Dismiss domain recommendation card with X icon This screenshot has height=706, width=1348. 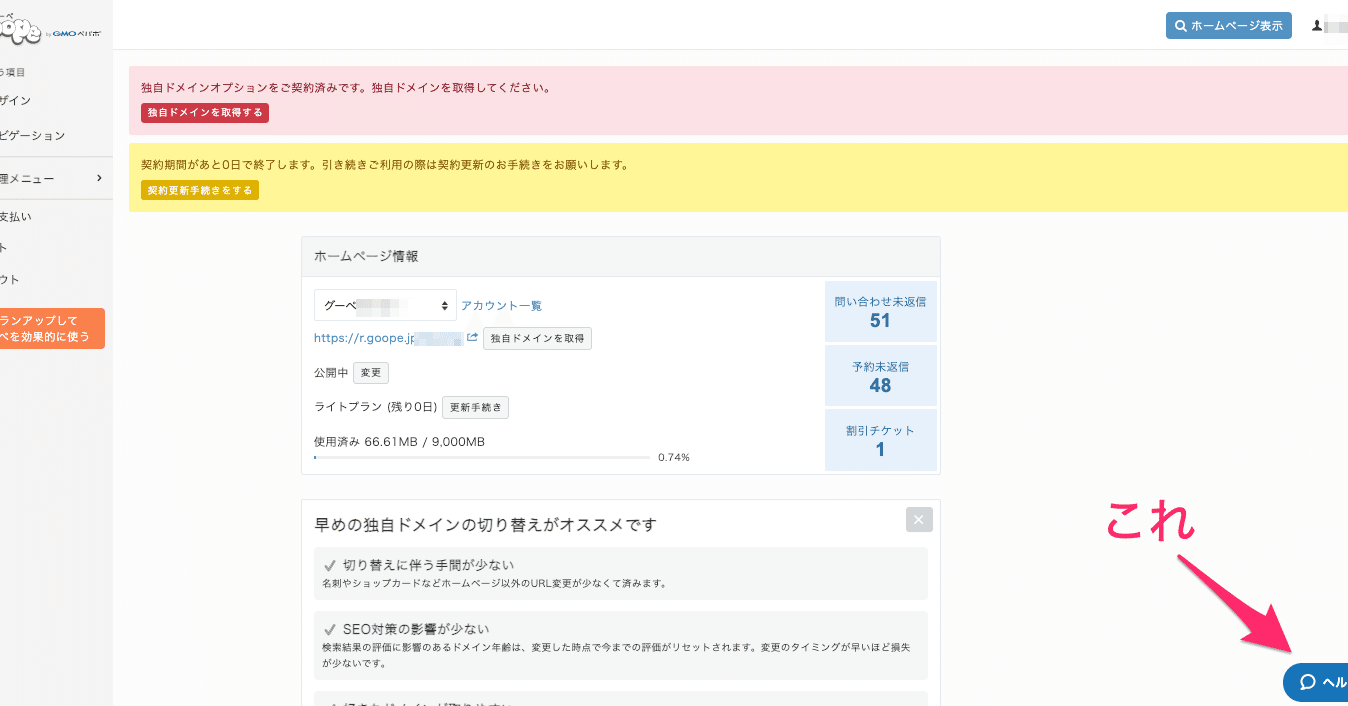click(x=918, y=519)
